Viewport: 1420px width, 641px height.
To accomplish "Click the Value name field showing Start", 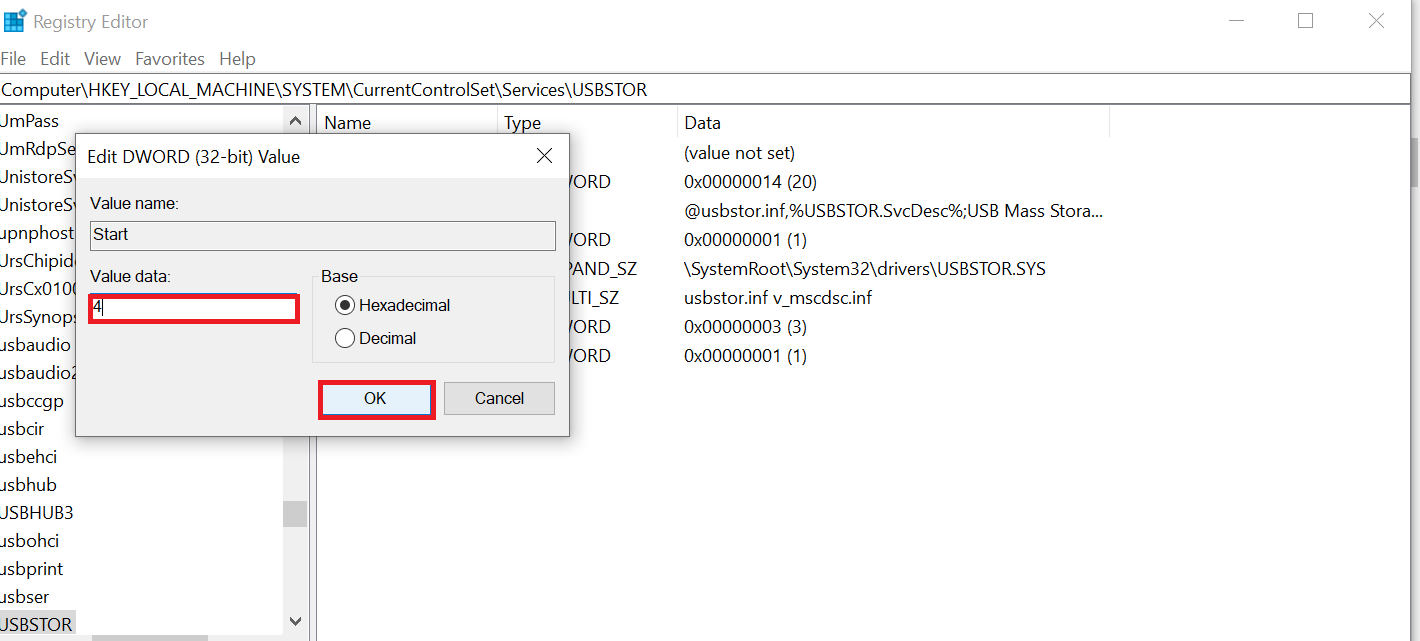I will point(322,235).
